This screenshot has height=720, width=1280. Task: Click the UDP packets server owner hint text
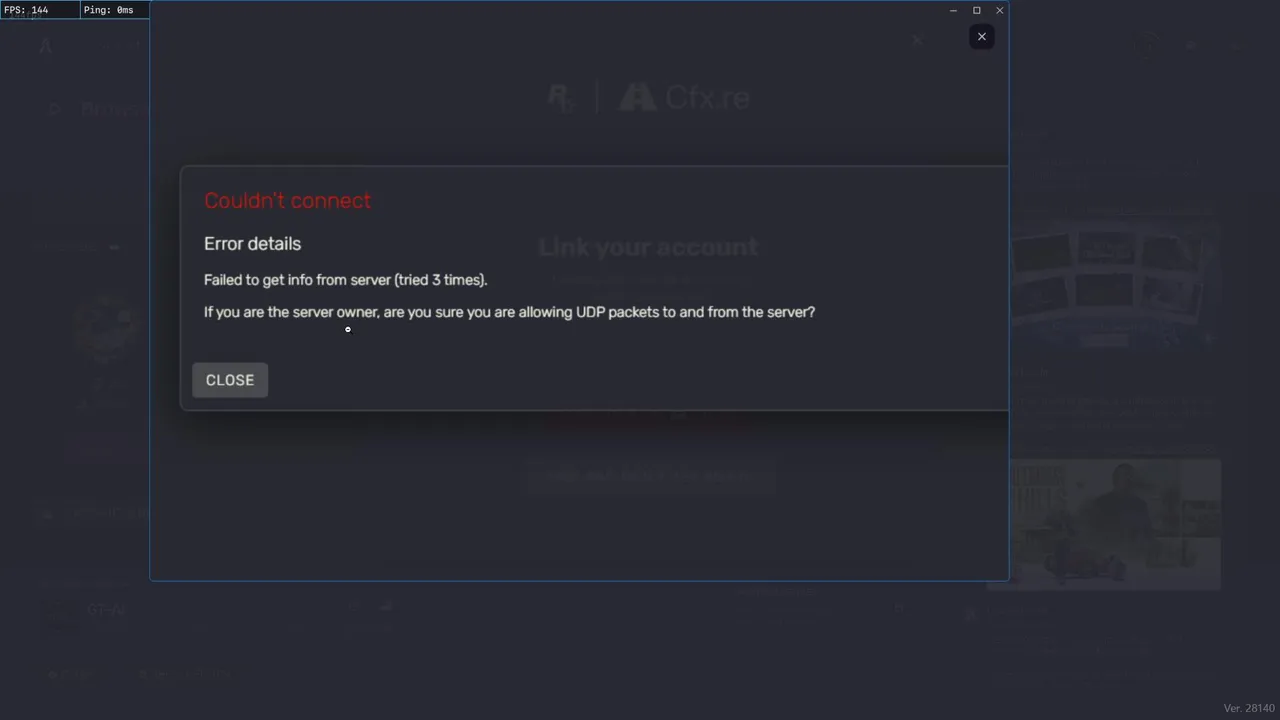(509, 312)
